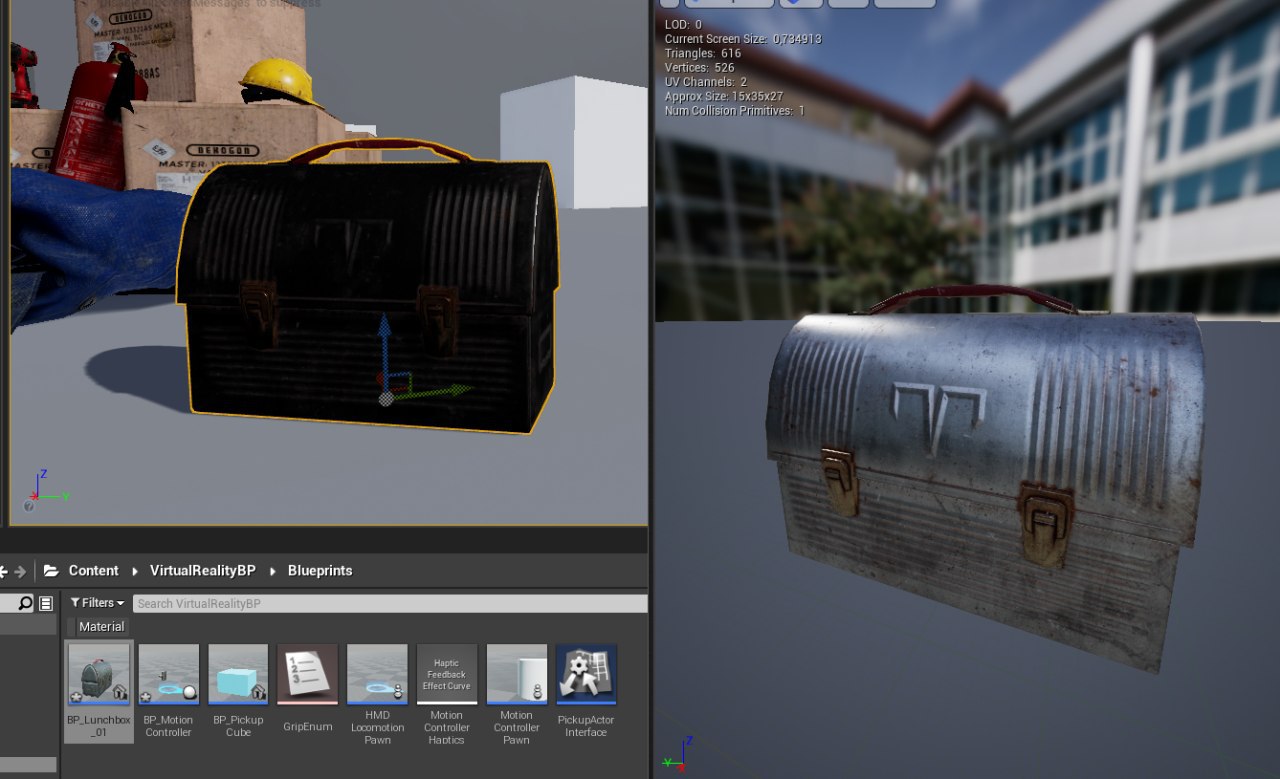
Task: Select the HMD Locomotion Pawn thumbnail
Action: pyautogui.click(x=377, y=675)
